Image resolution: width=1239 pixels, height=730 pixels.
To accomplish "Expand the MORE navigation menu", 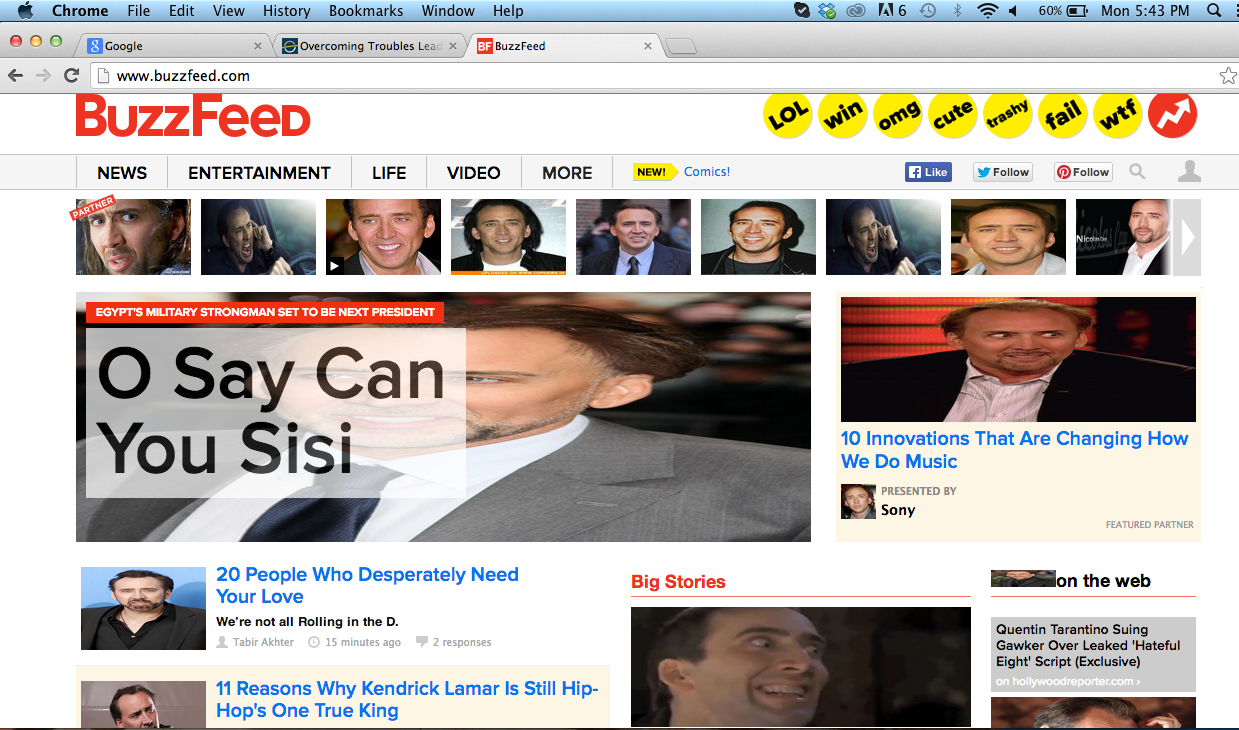I will point(567,173).
